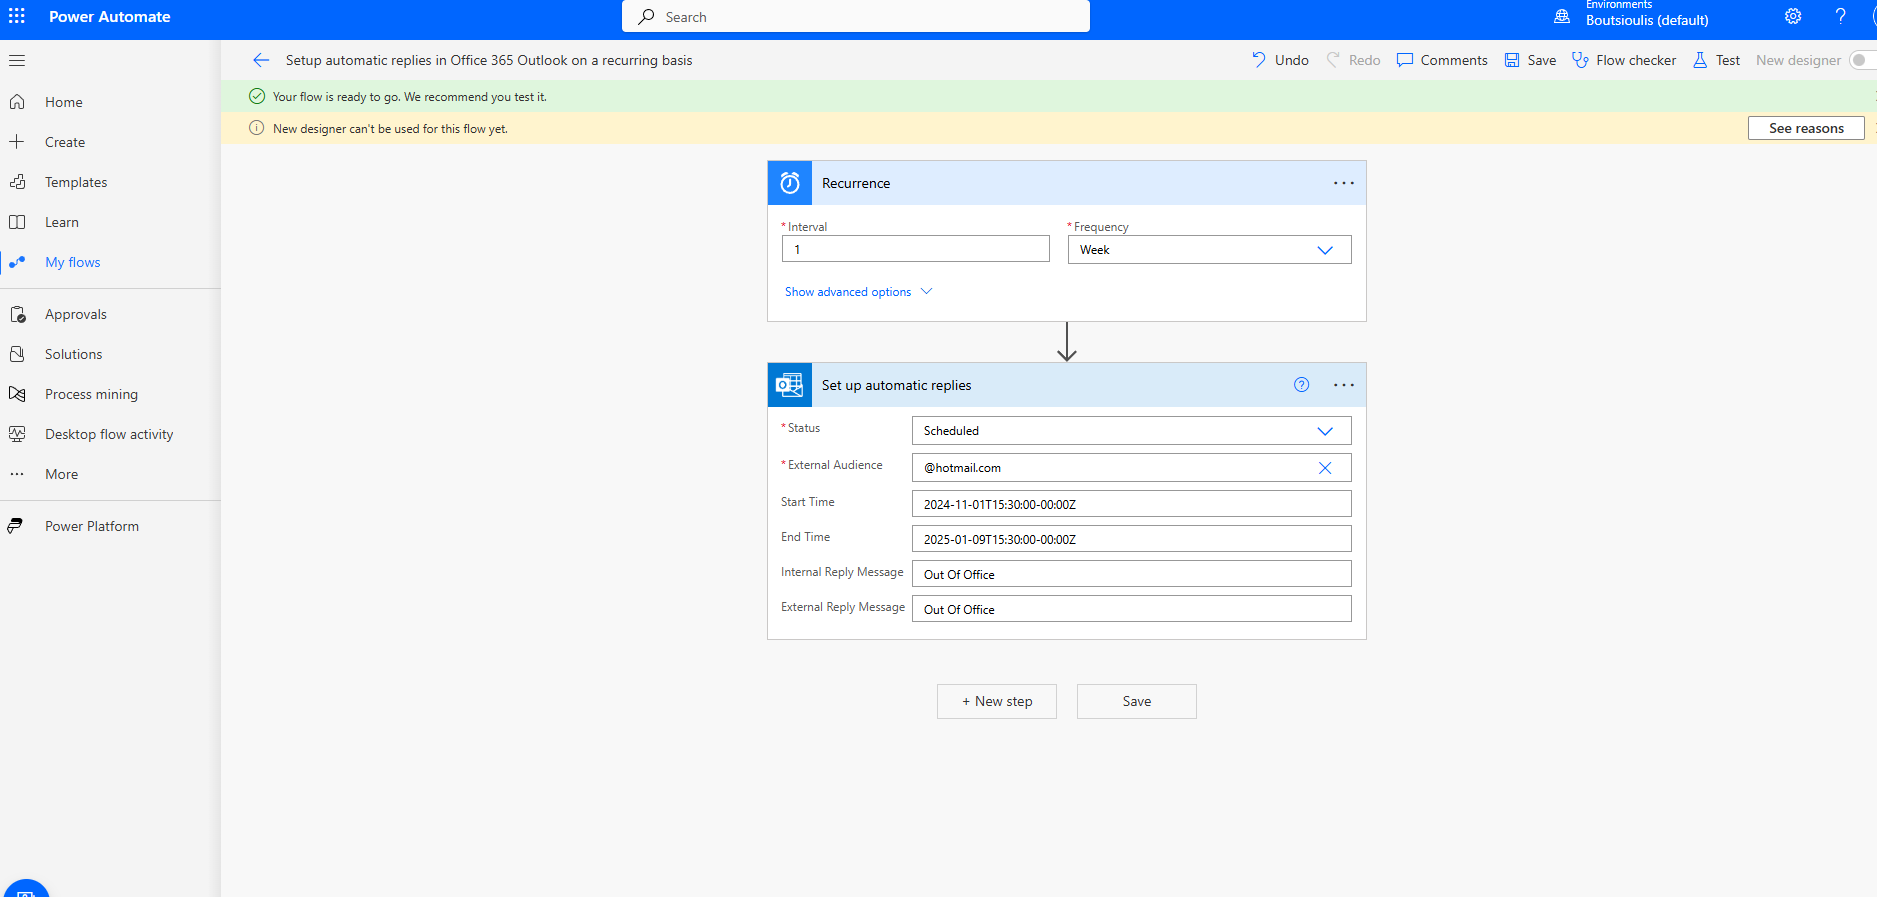Click into the Interval input field

(915, 249)
